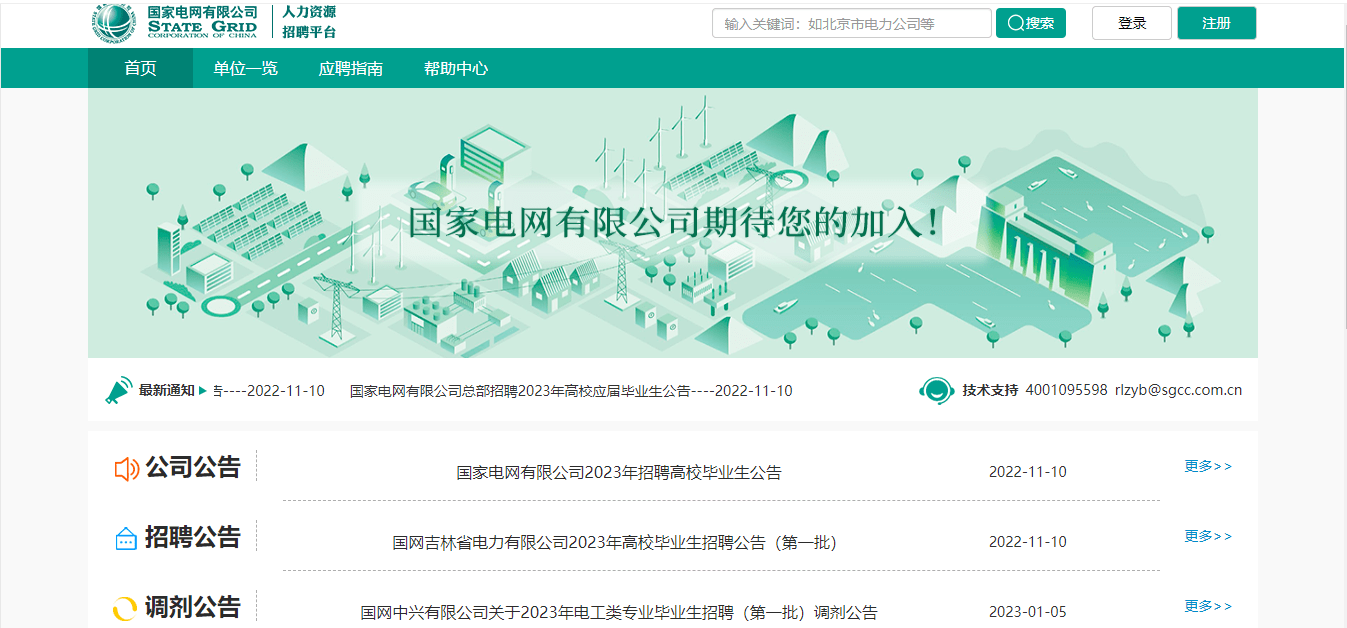Go to 应聘指南 in navigation bar

350,69
